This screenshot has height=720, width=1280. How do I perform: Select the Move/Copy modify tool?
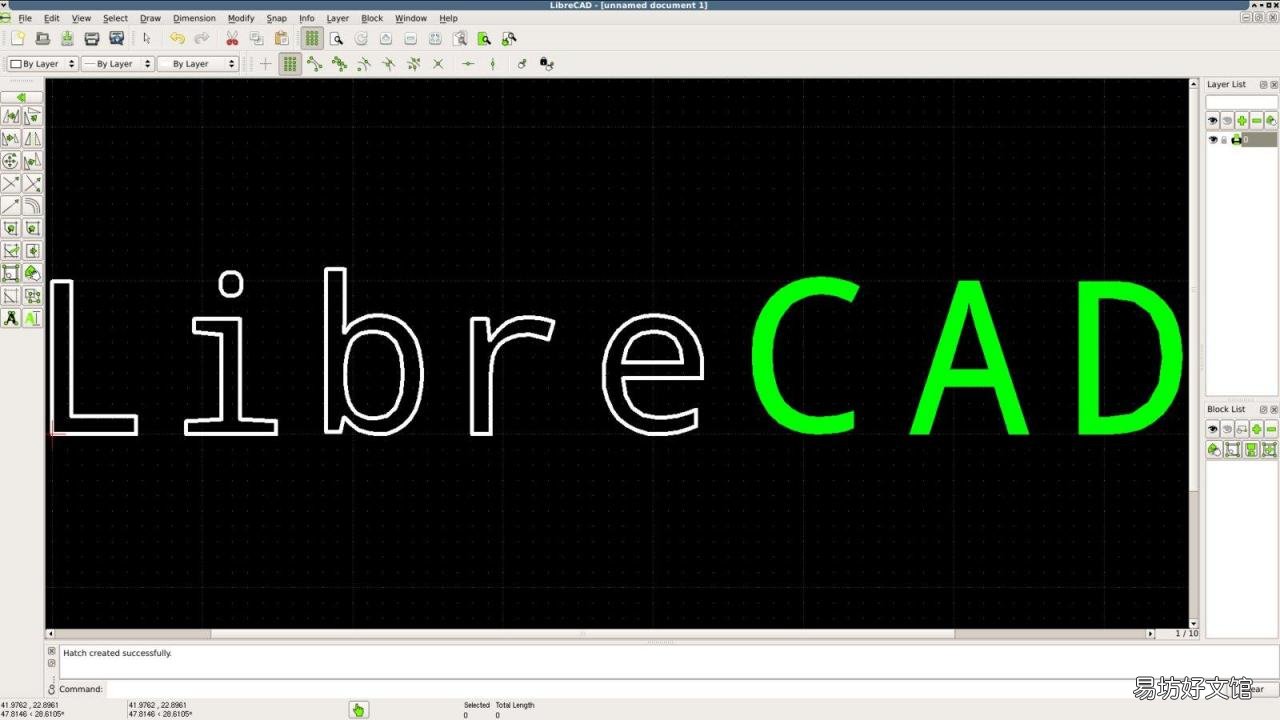click(x=11, y=116)
